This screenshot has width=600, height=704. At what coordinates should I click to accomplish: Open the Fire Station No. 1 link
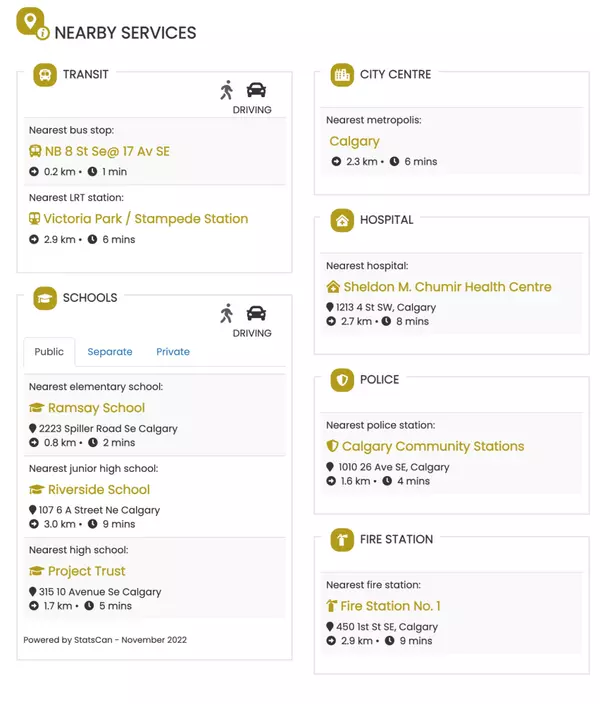[x=390, y=606]
